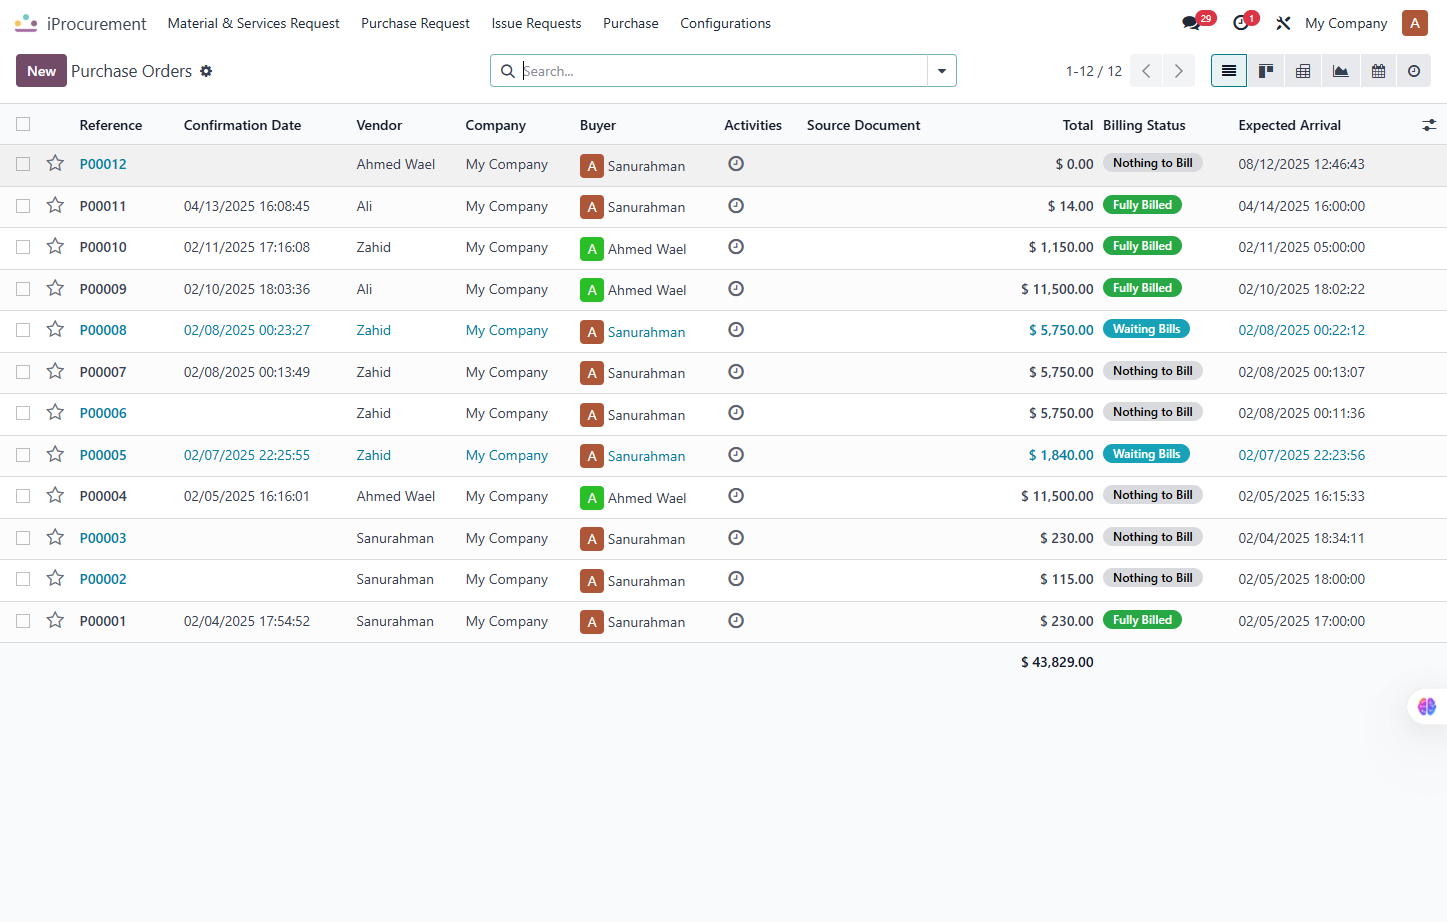Open the My Company switcher

(x=1346, y=23)
